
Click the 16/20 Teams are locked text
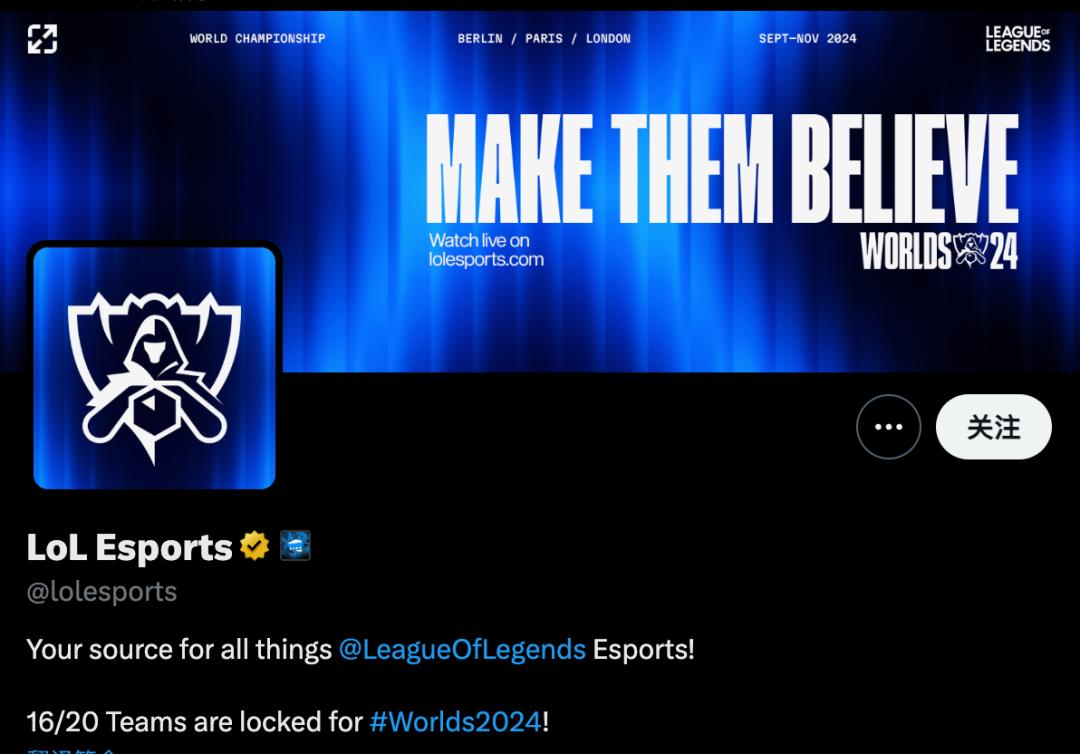pos(194,722)
